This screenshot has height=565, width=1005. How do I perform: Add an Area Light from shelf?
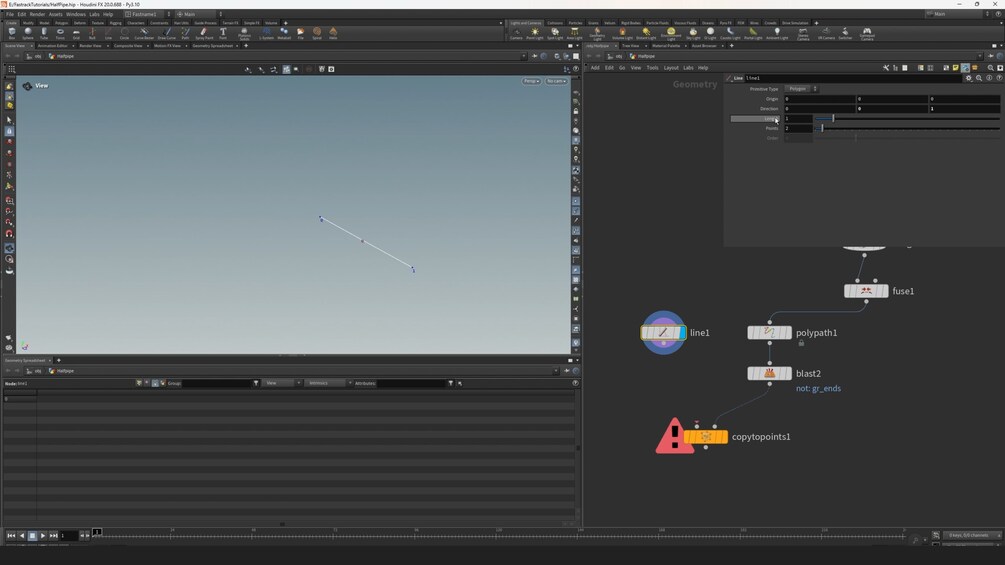click(574, 33)
